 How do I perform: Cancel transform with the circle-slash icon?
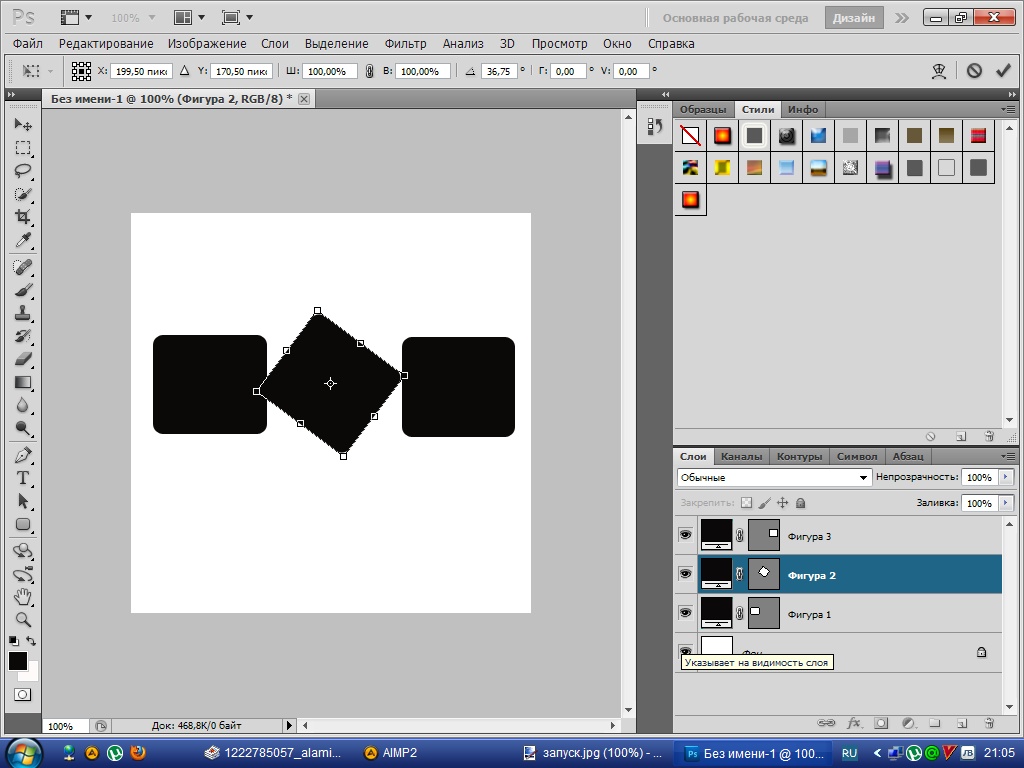pyautogui.click(x=974, y=71)
